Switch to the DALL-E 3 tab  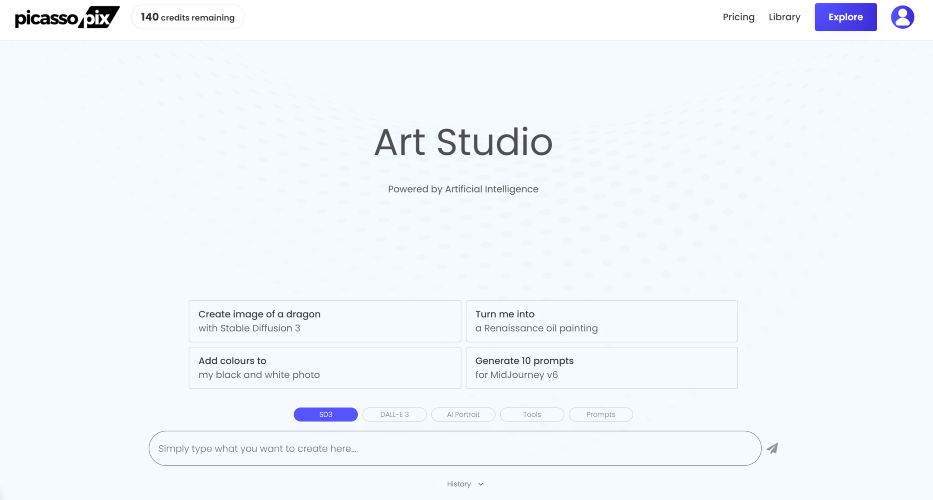point(394,414)
